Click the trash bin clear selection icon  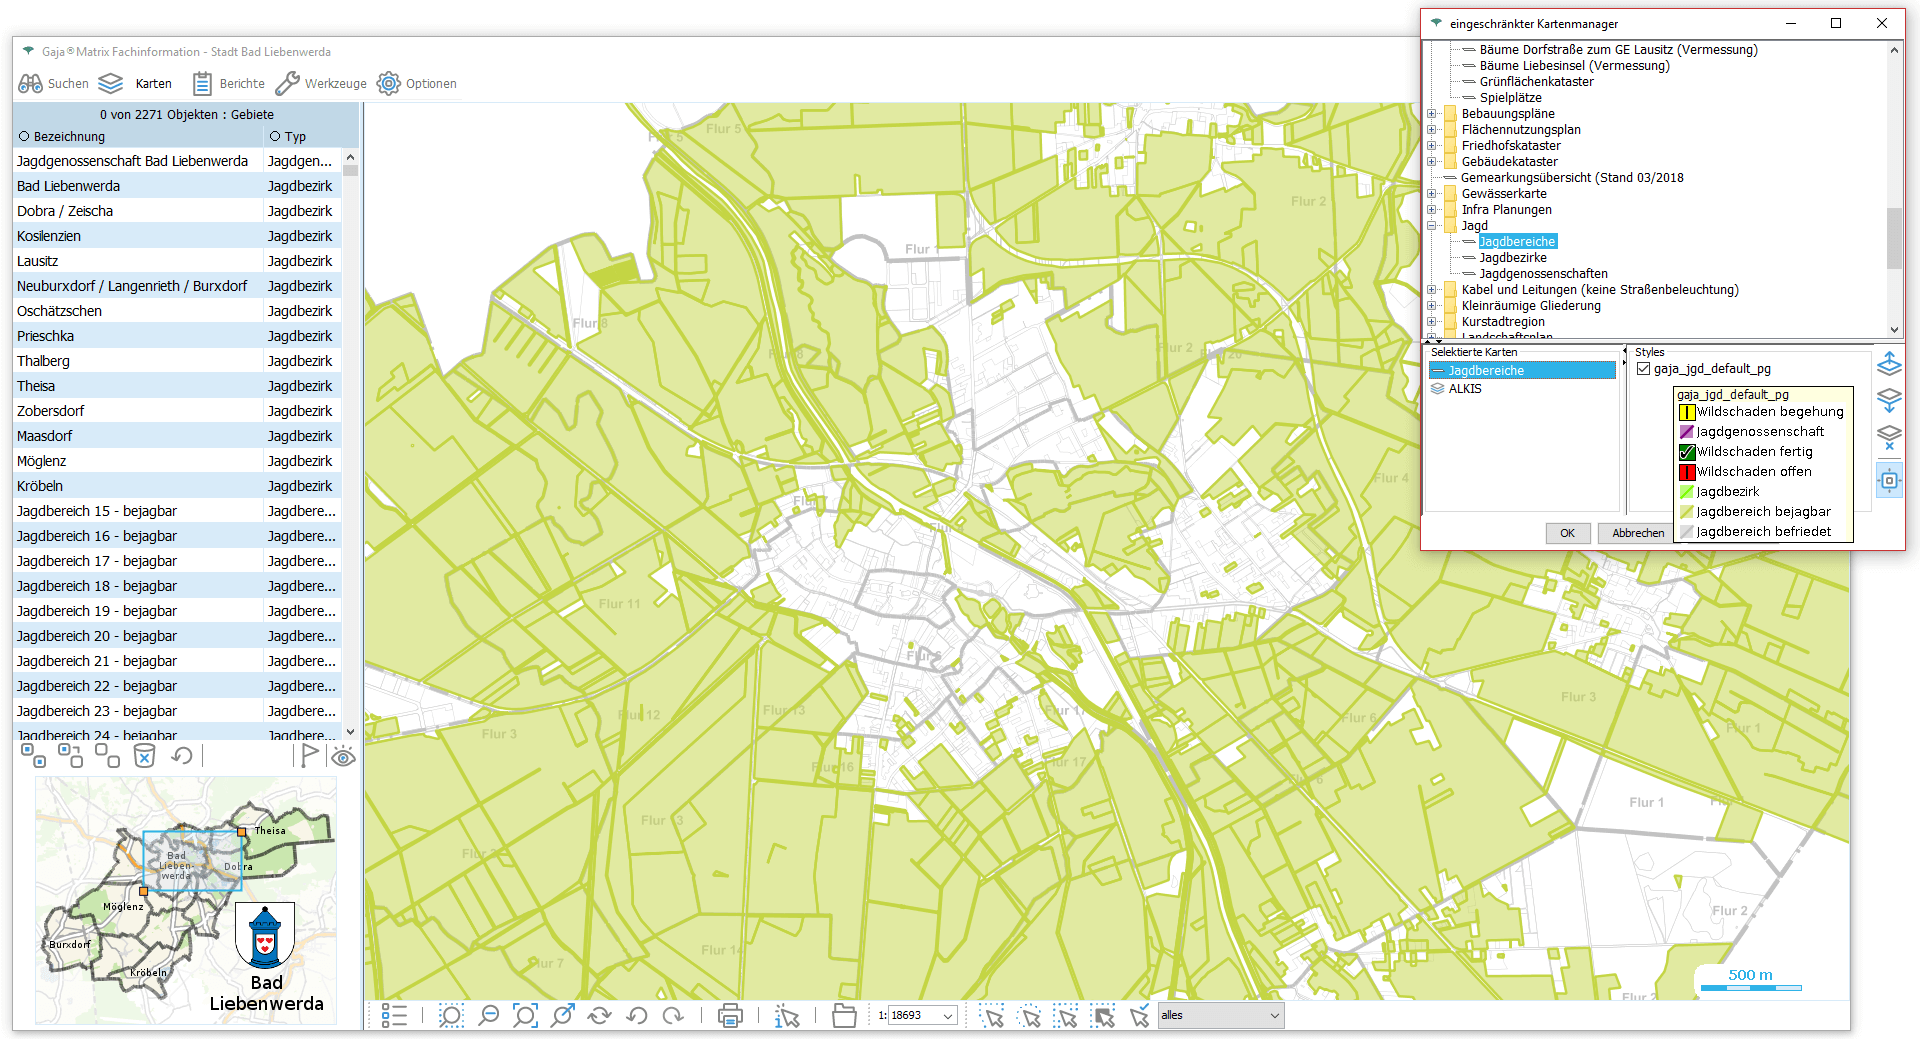tap(144, 756)
